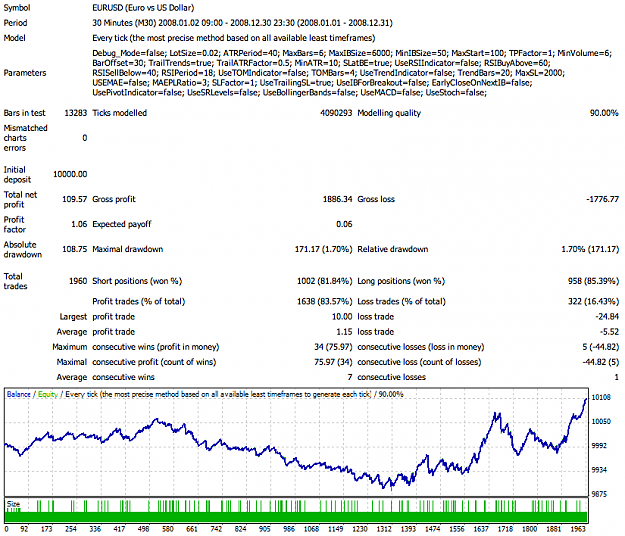625x536 pixels.
Task: Click the parameter line starting 'USEMAE=false'
Action: pyautogui.click(x=312, y=83)
